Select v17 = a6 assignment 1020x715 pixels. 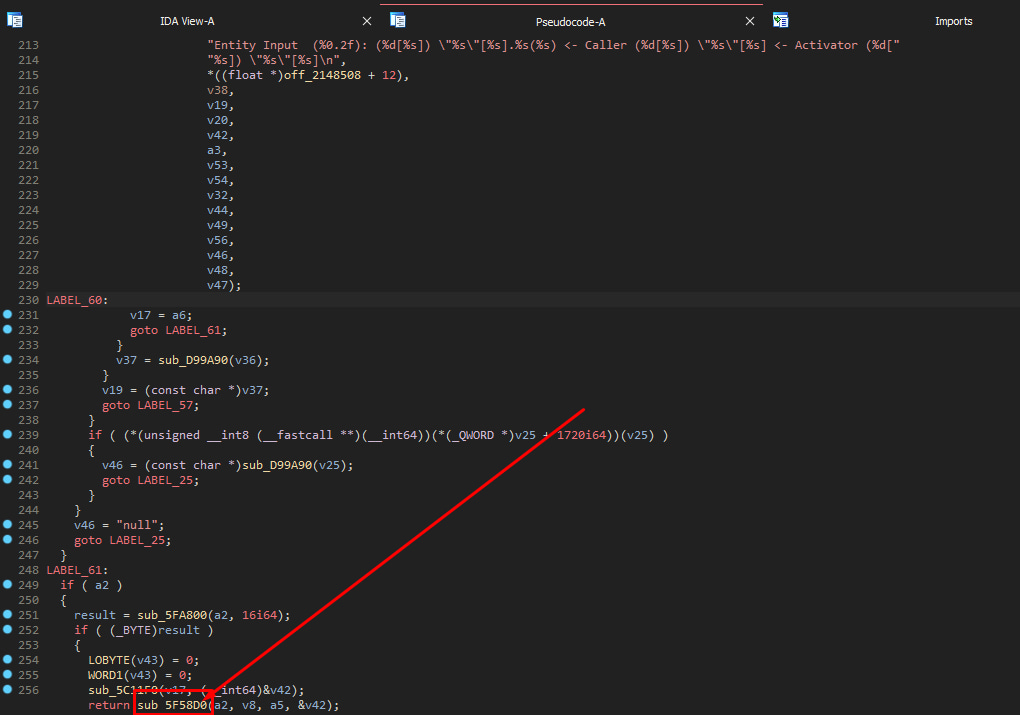(161, 315)
